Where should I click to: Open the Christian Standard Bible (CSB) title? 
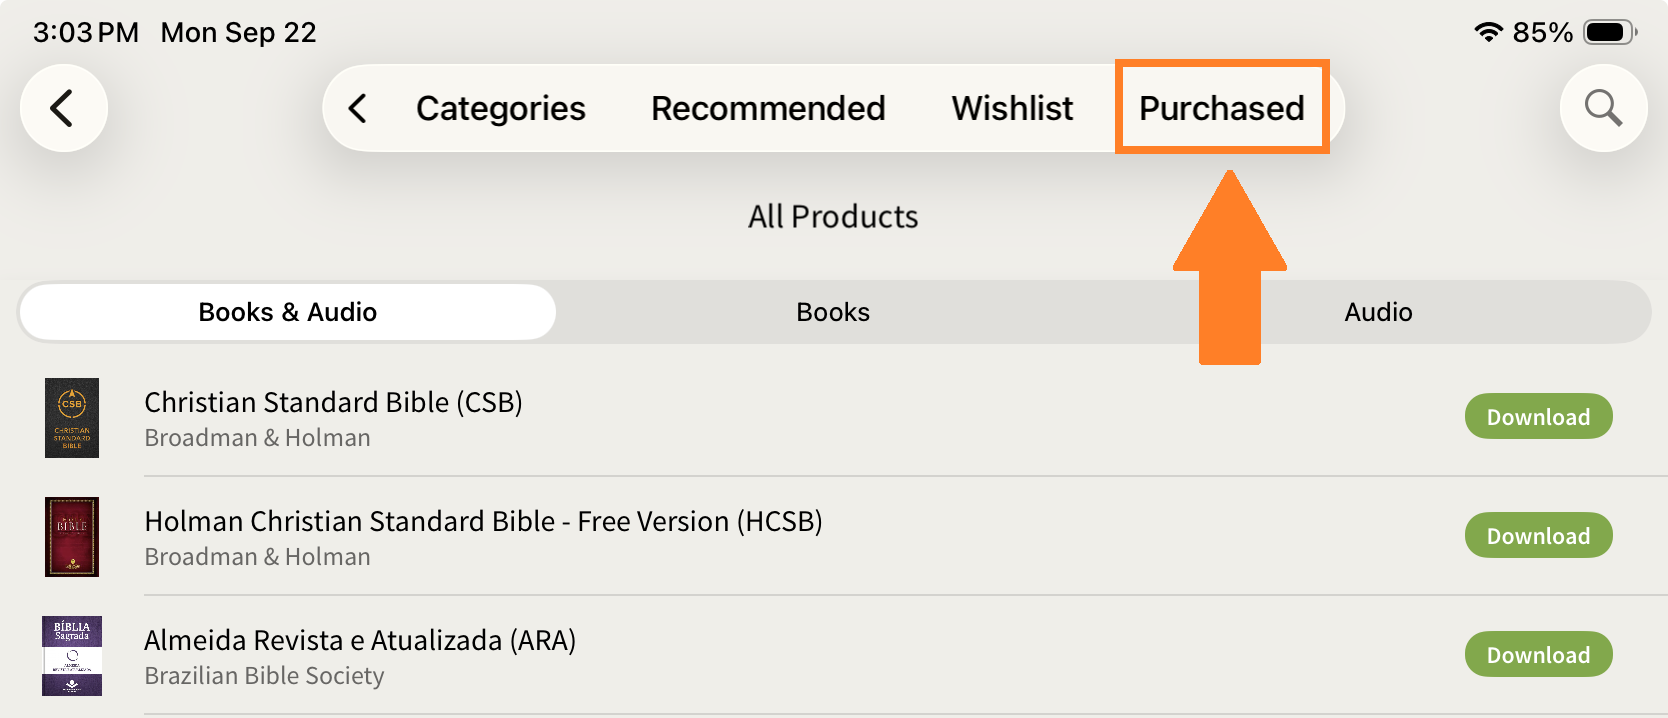333,402
